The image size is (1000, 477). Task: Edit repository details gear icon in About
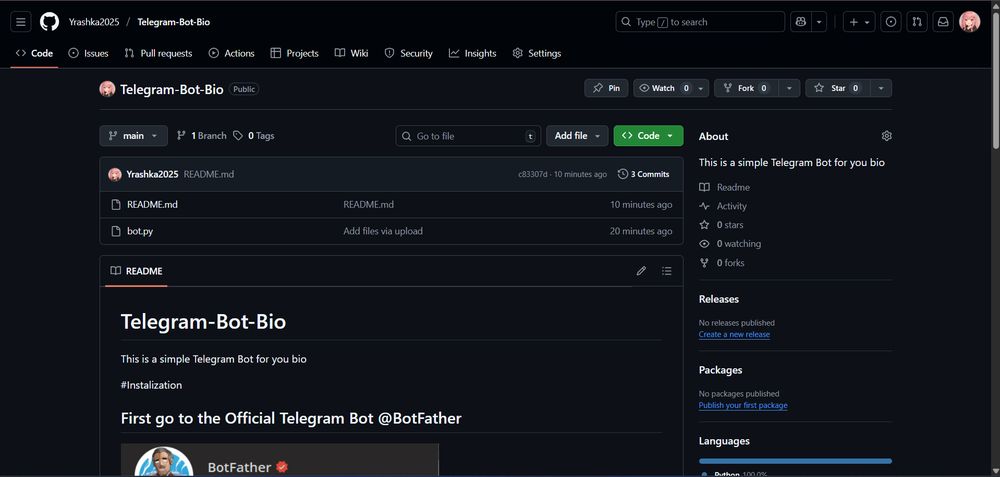coord(886,136)
